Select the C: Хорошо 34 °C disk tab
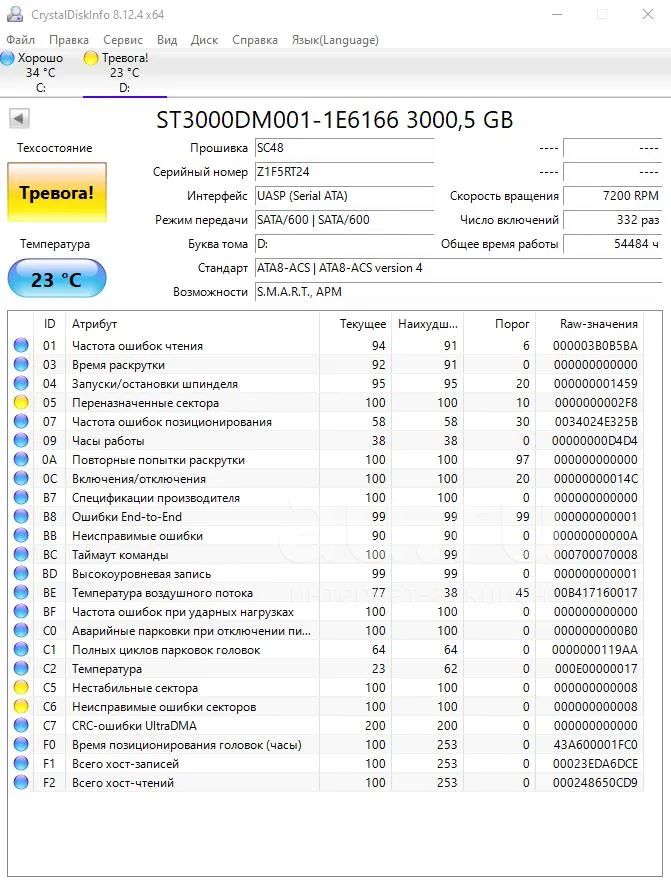671x883 pixels. [41, 73]
